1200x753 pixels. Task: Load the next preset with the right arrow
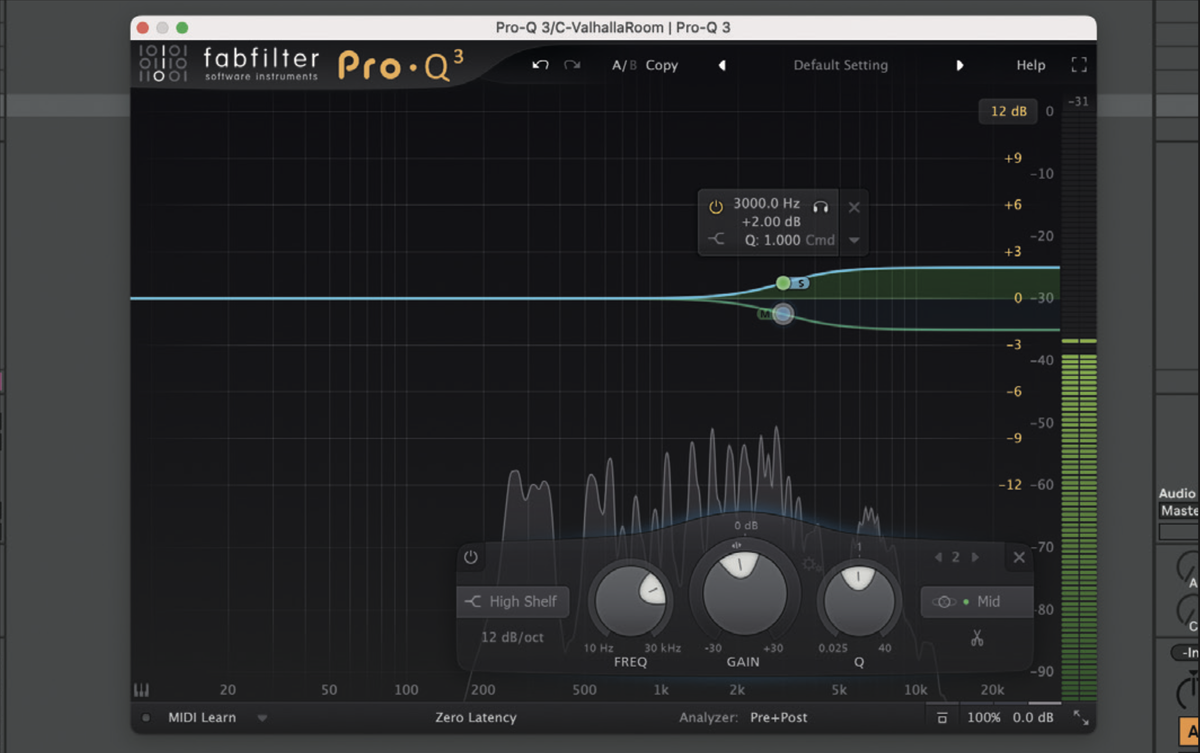point(959,64)
